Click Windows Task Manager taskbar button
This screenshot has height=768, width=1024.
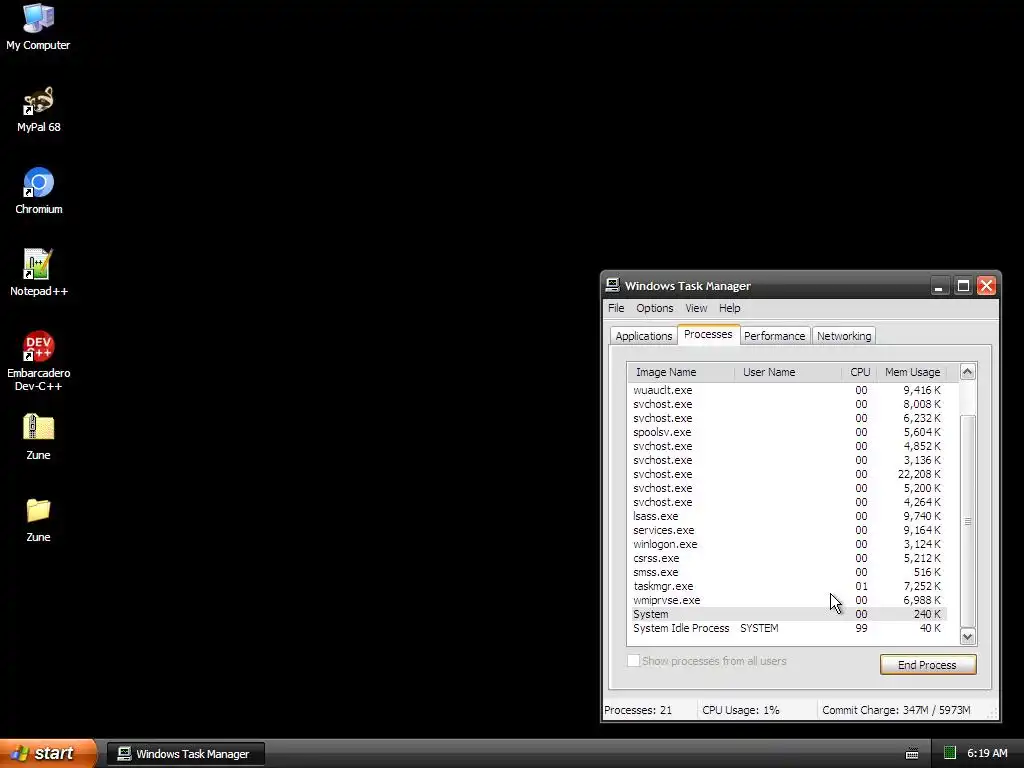click(185, 754)
